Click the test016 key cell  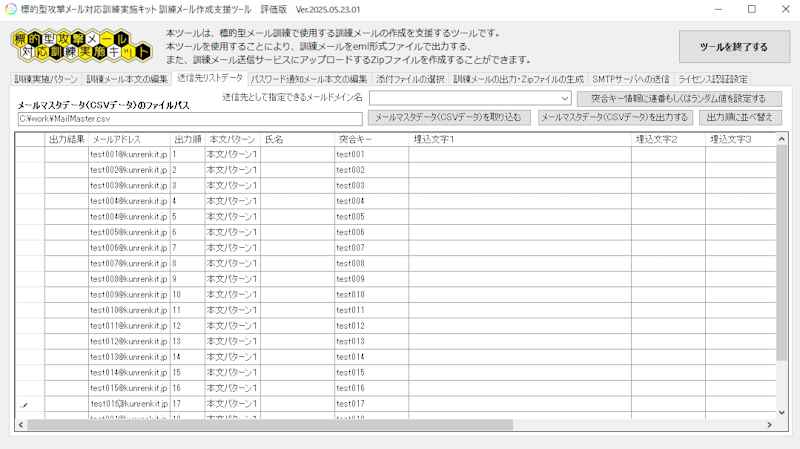[371, 388]
